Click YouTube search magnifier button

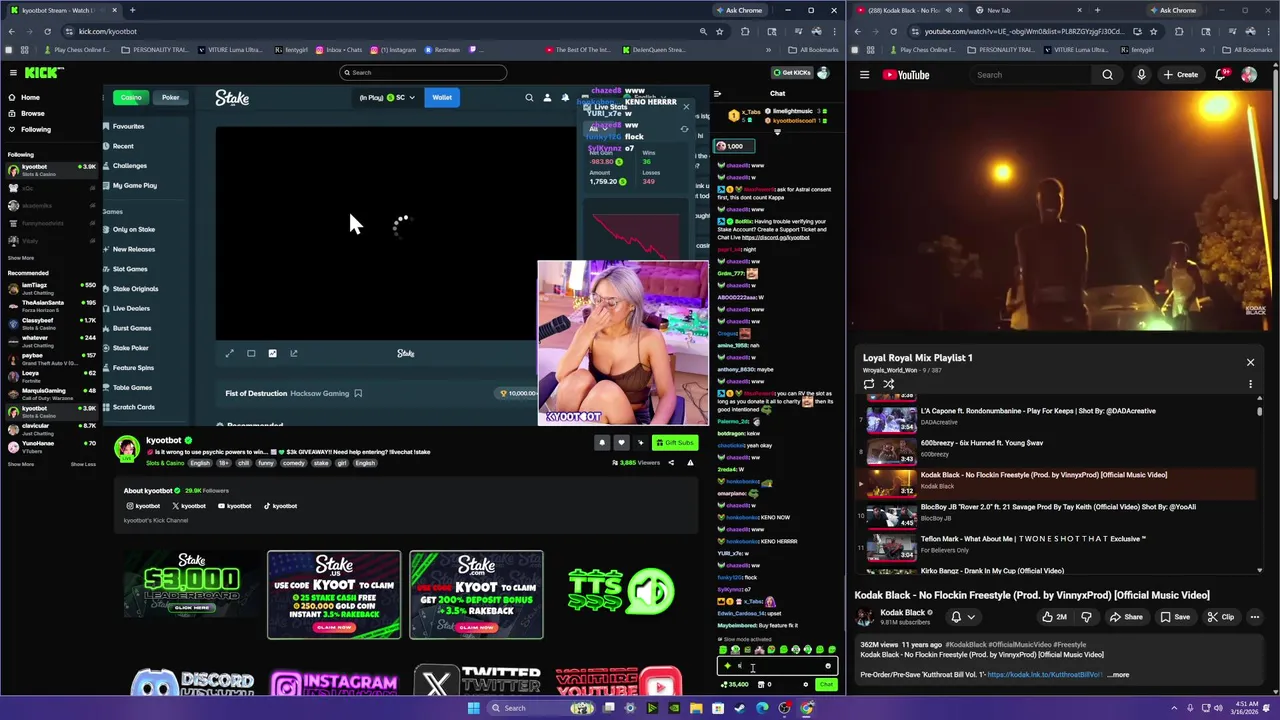point(1107,75)
